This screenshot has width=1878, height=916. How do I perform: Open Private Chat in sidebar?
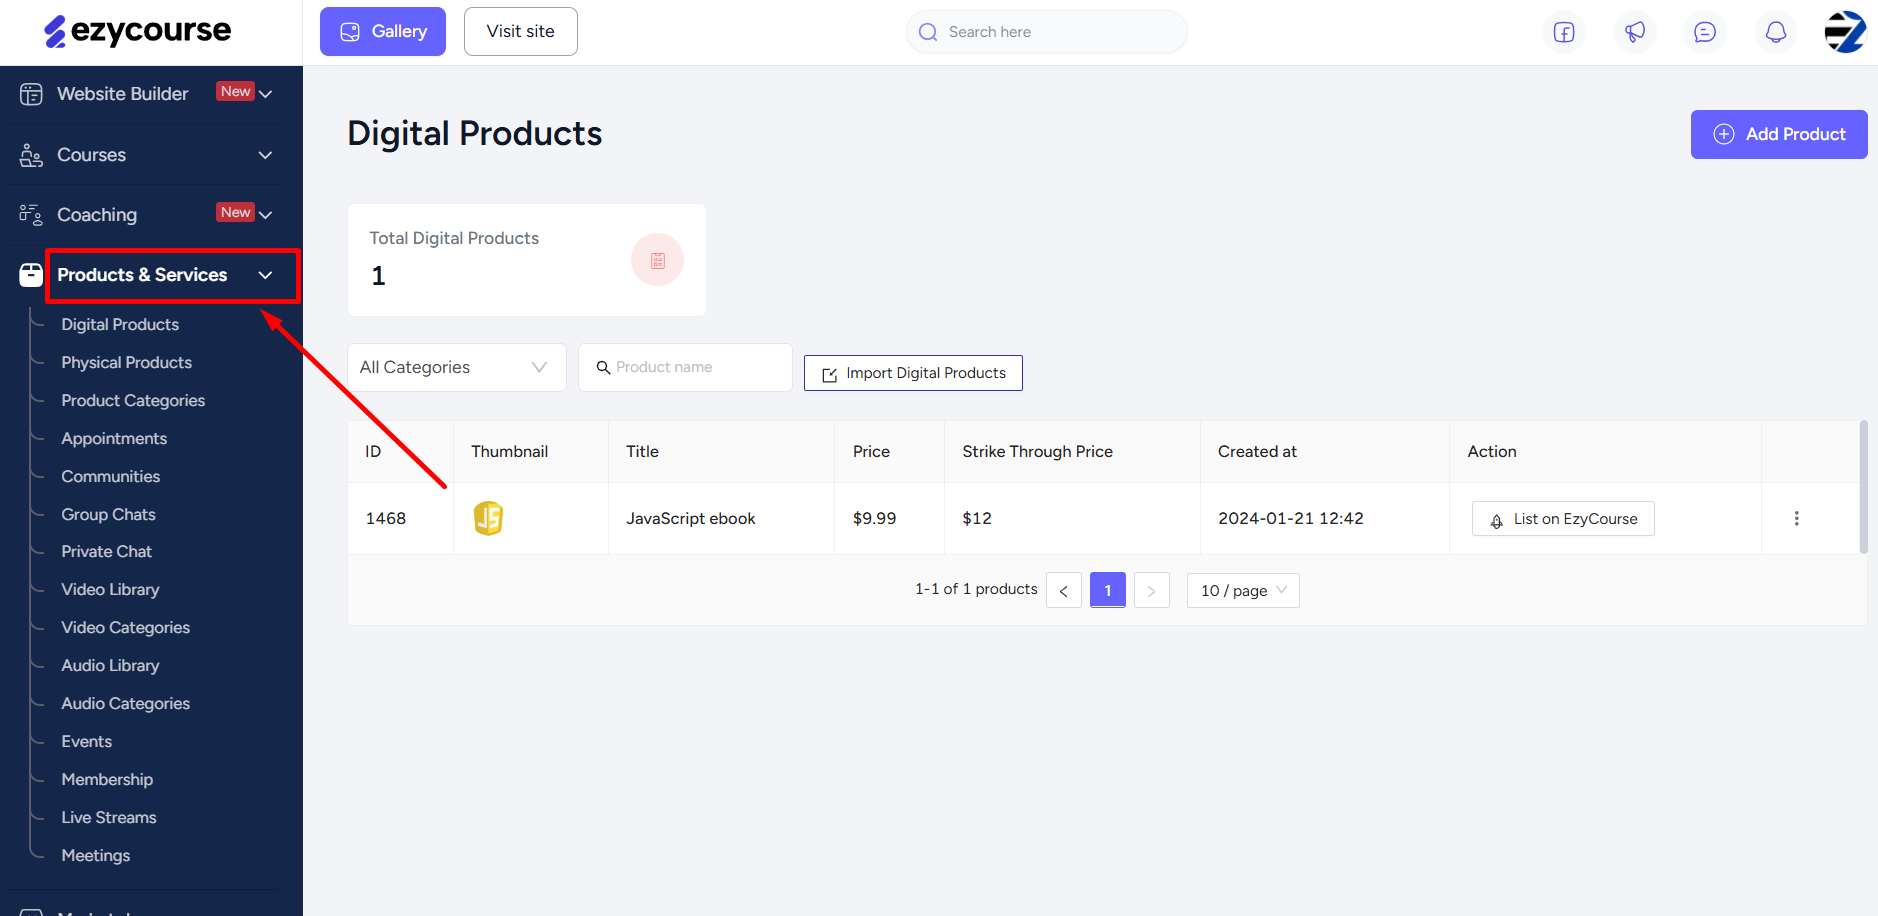(106, 551)
